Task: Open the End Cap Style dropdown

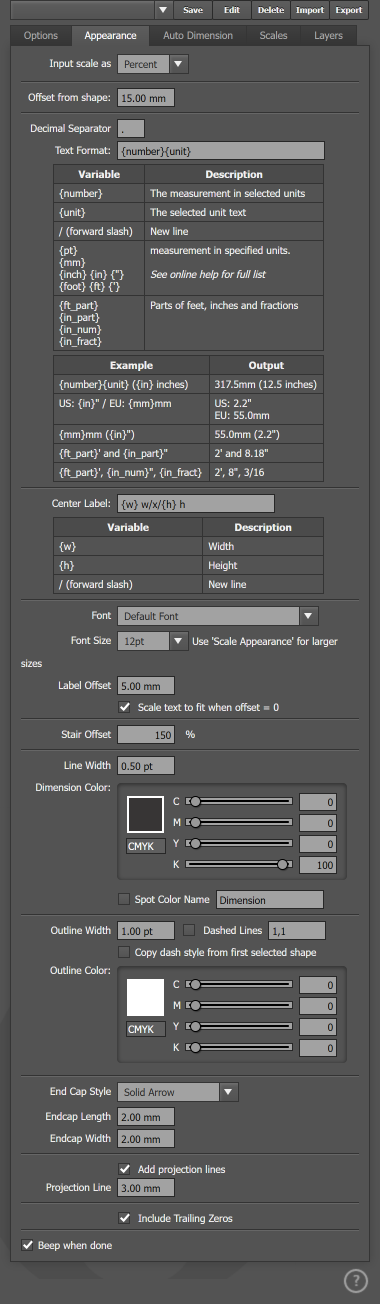Action: pos(179,1092)
